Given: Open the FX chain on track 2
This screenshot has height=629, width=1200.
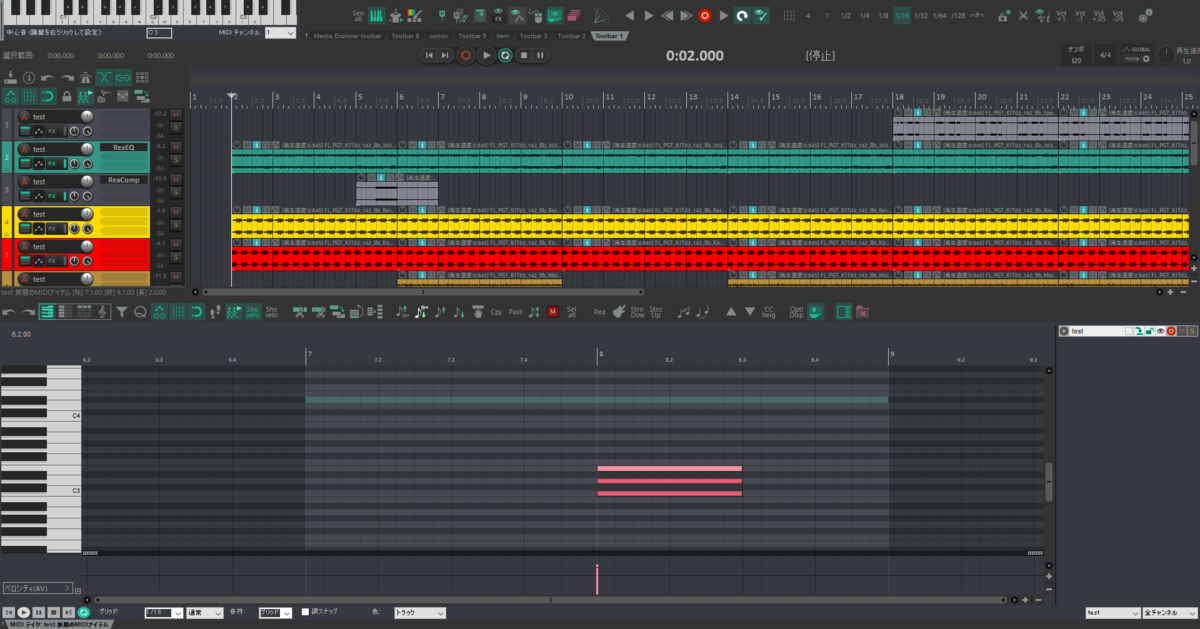Looking at the screenshot, I should (x=52, y=164).
